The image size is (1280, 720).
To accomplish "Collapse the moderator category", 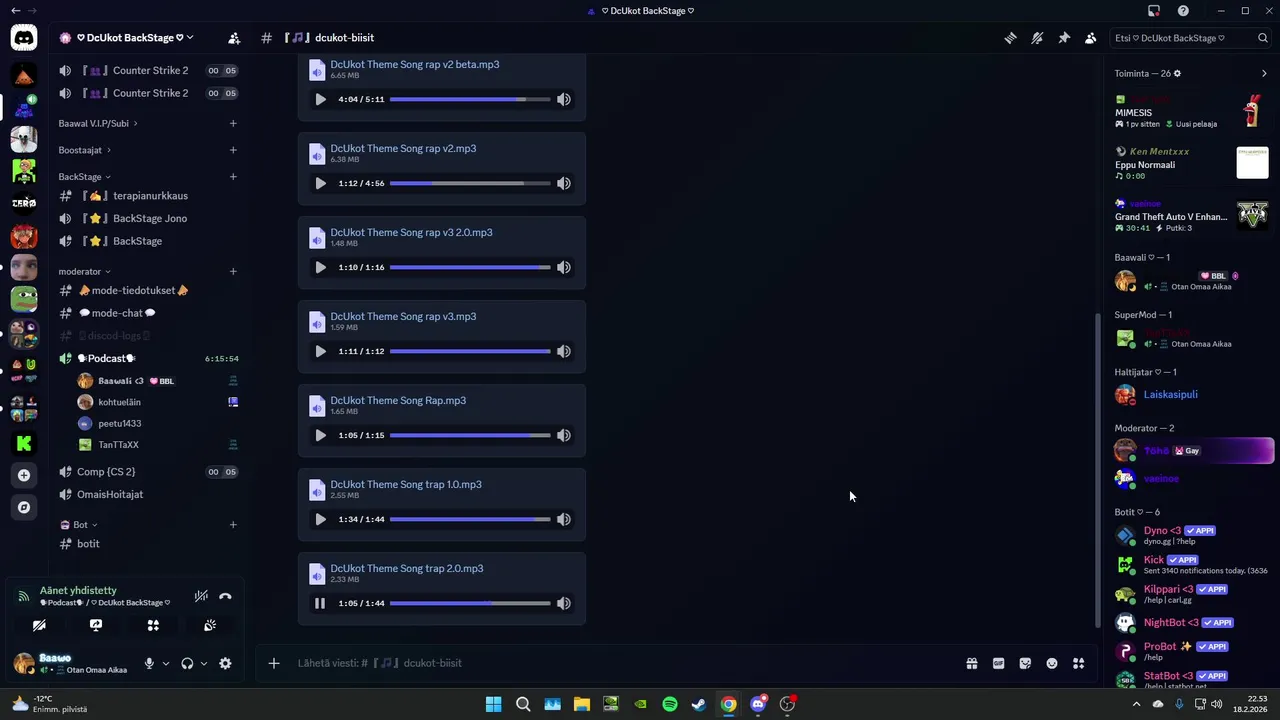I will (x=84, y=271).
